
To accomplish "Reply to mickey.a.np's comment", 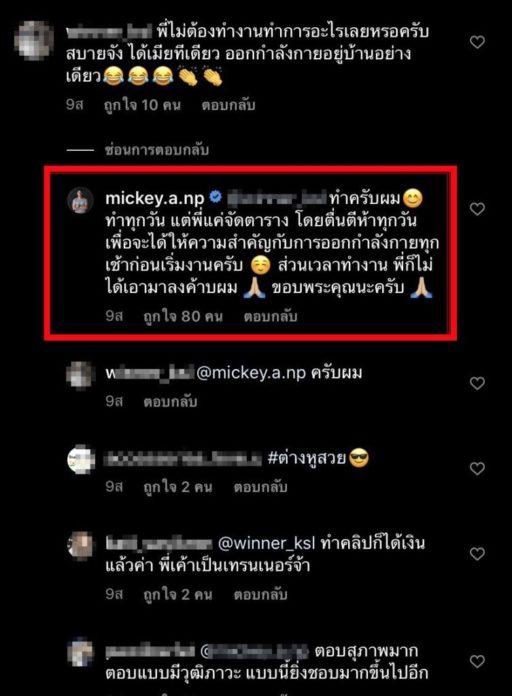I will (270, 316).
